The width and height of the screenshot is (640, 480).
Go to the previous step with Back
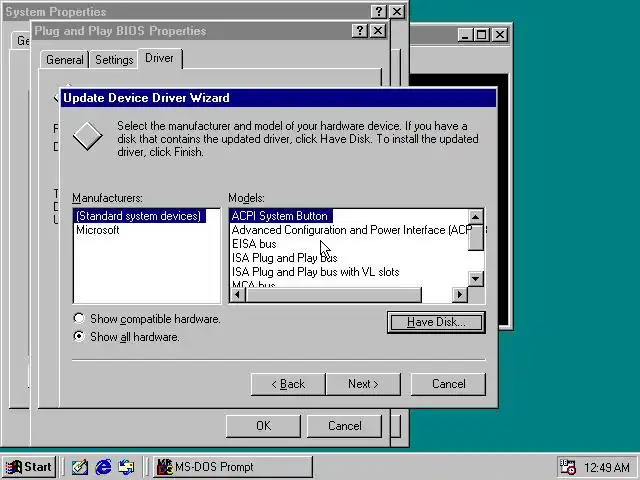[x=288, y=384]
